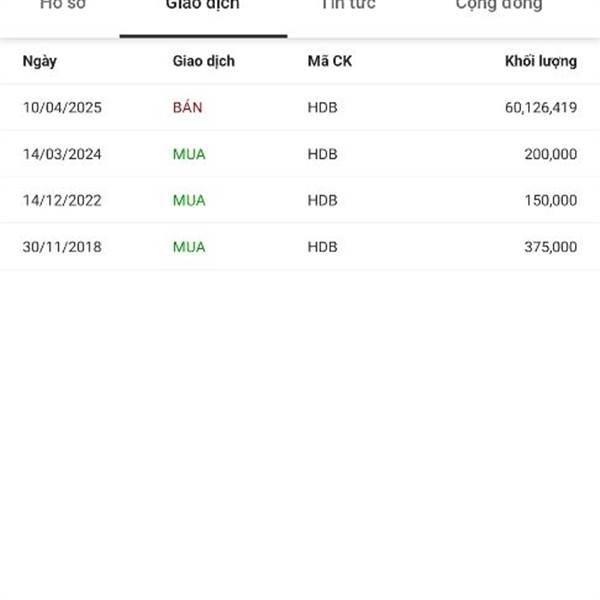Viewport: 600px width, 600px height.
Task: Open the 30/11/2018 transaction row
Action: 300,247
